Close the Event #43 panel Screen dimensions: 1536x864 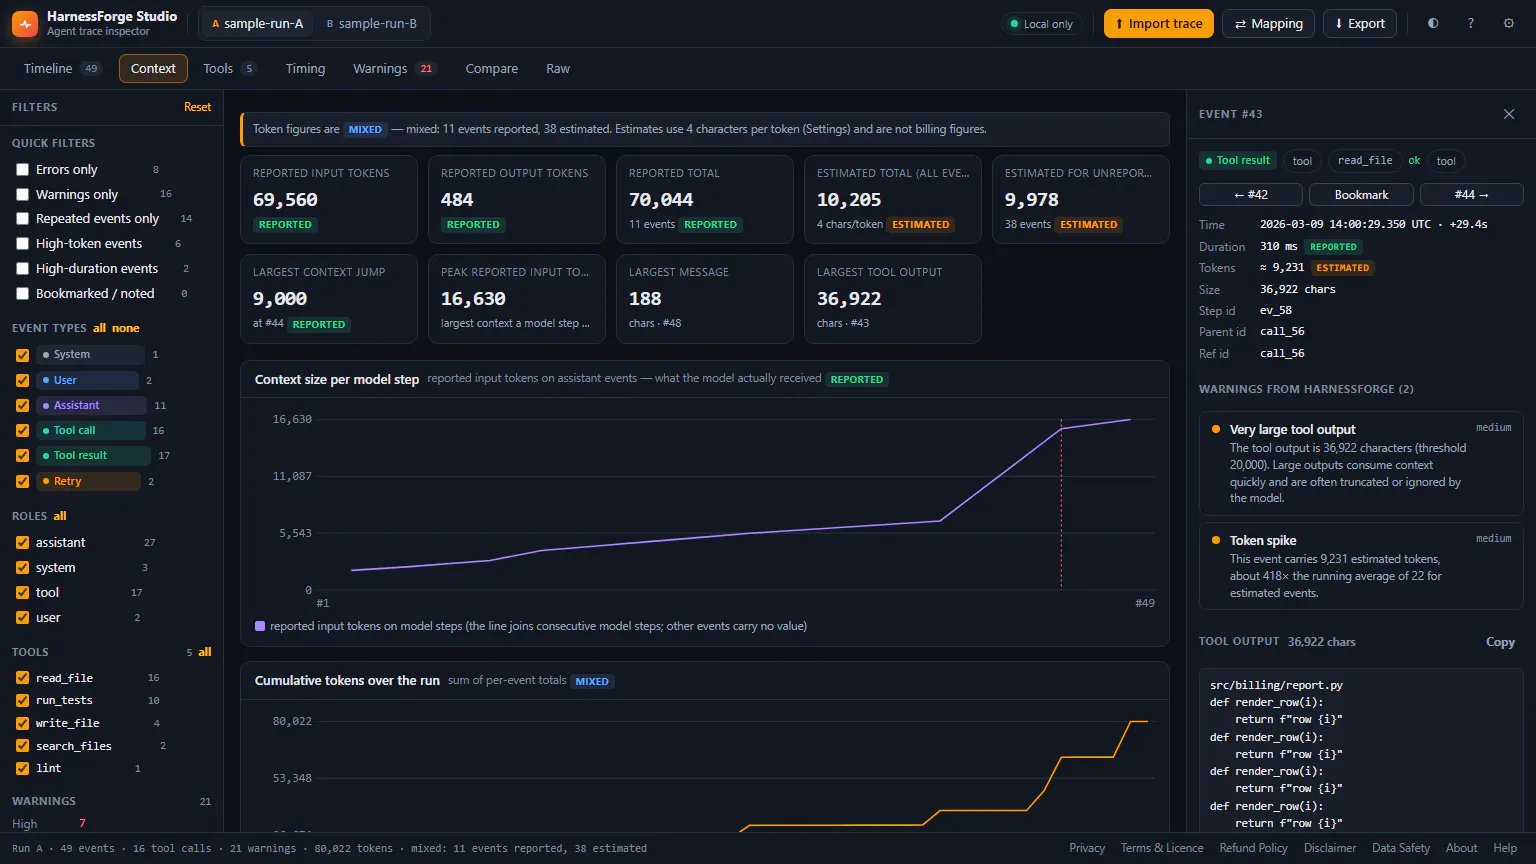[x=1509, y=114]
